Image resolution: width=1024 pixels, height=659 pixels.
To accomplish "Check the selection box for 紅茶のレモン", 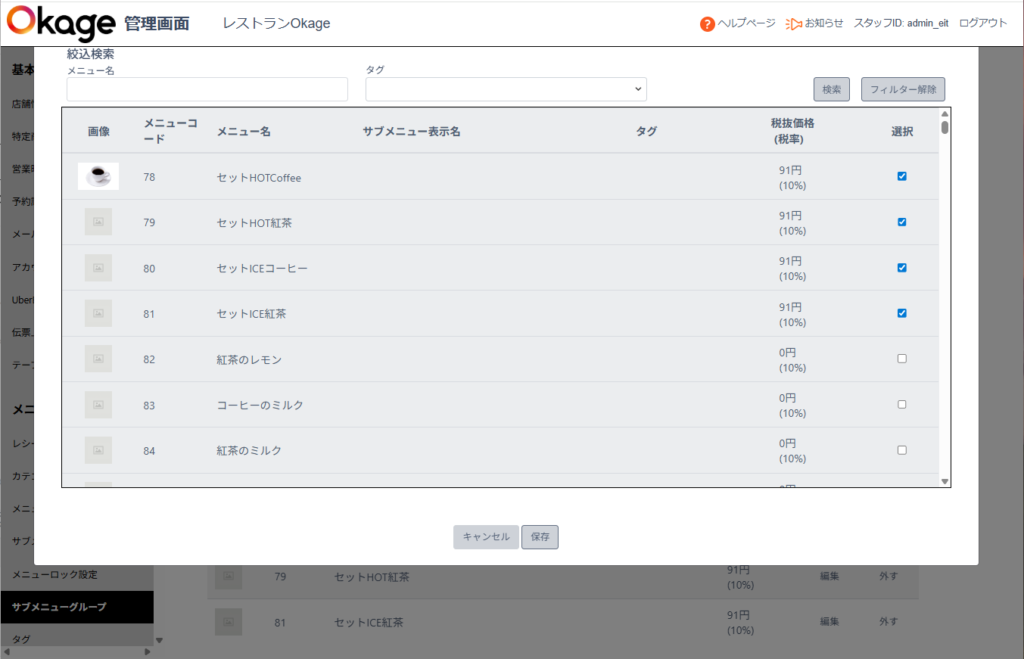I will [902, 359].
